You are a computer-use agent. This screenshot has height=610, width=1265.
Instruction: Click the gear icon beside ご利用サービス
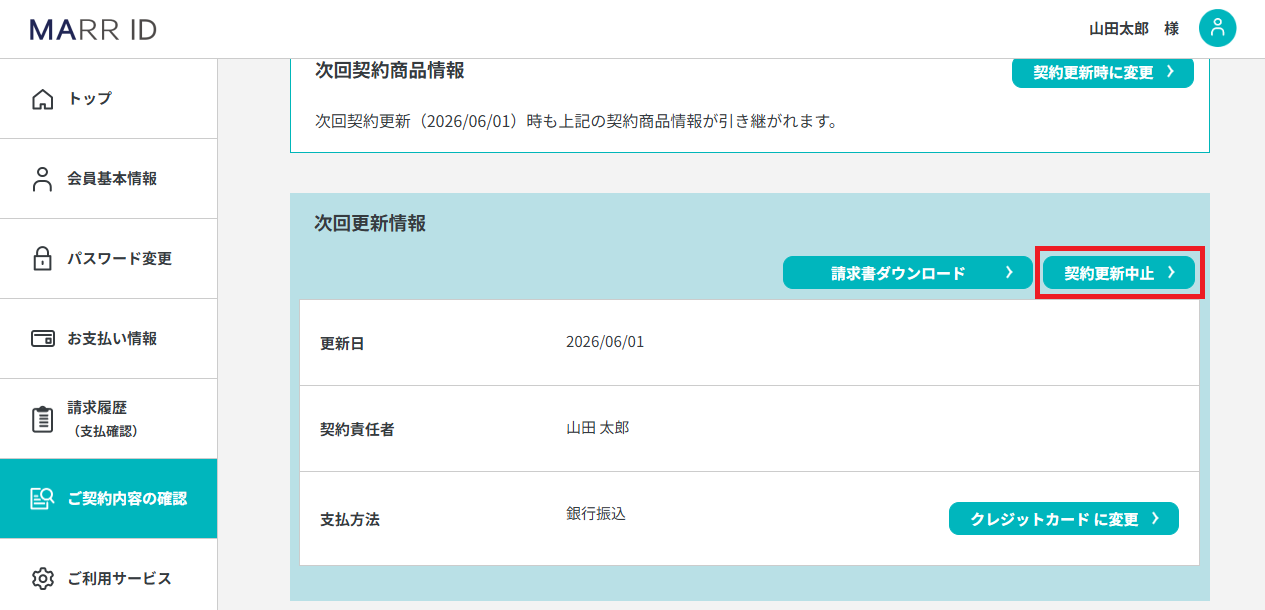42,578
